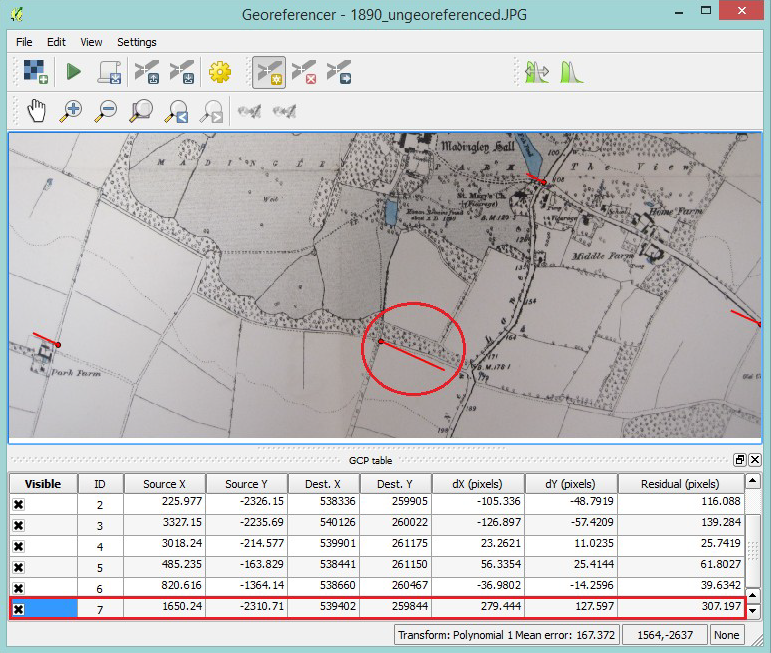Screen dimensions: 771x653
Task: Toggle visibility checkbox for GCP ID 4
Action: point(18,547)
